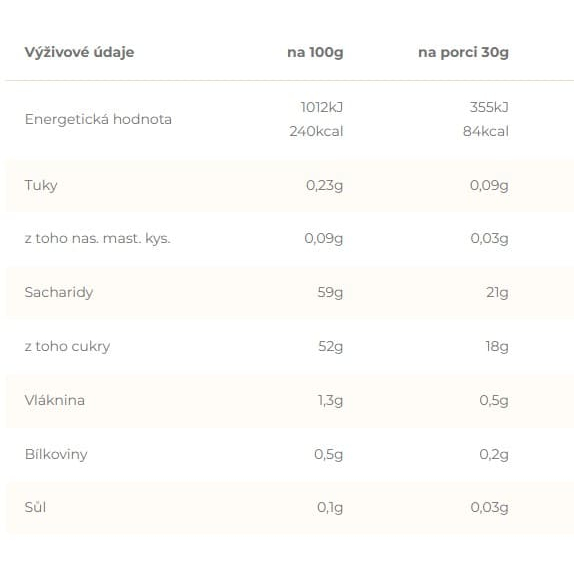Select the Bílkoviny row label
Screen dimensions: 574x574
[x=56, y=454]
